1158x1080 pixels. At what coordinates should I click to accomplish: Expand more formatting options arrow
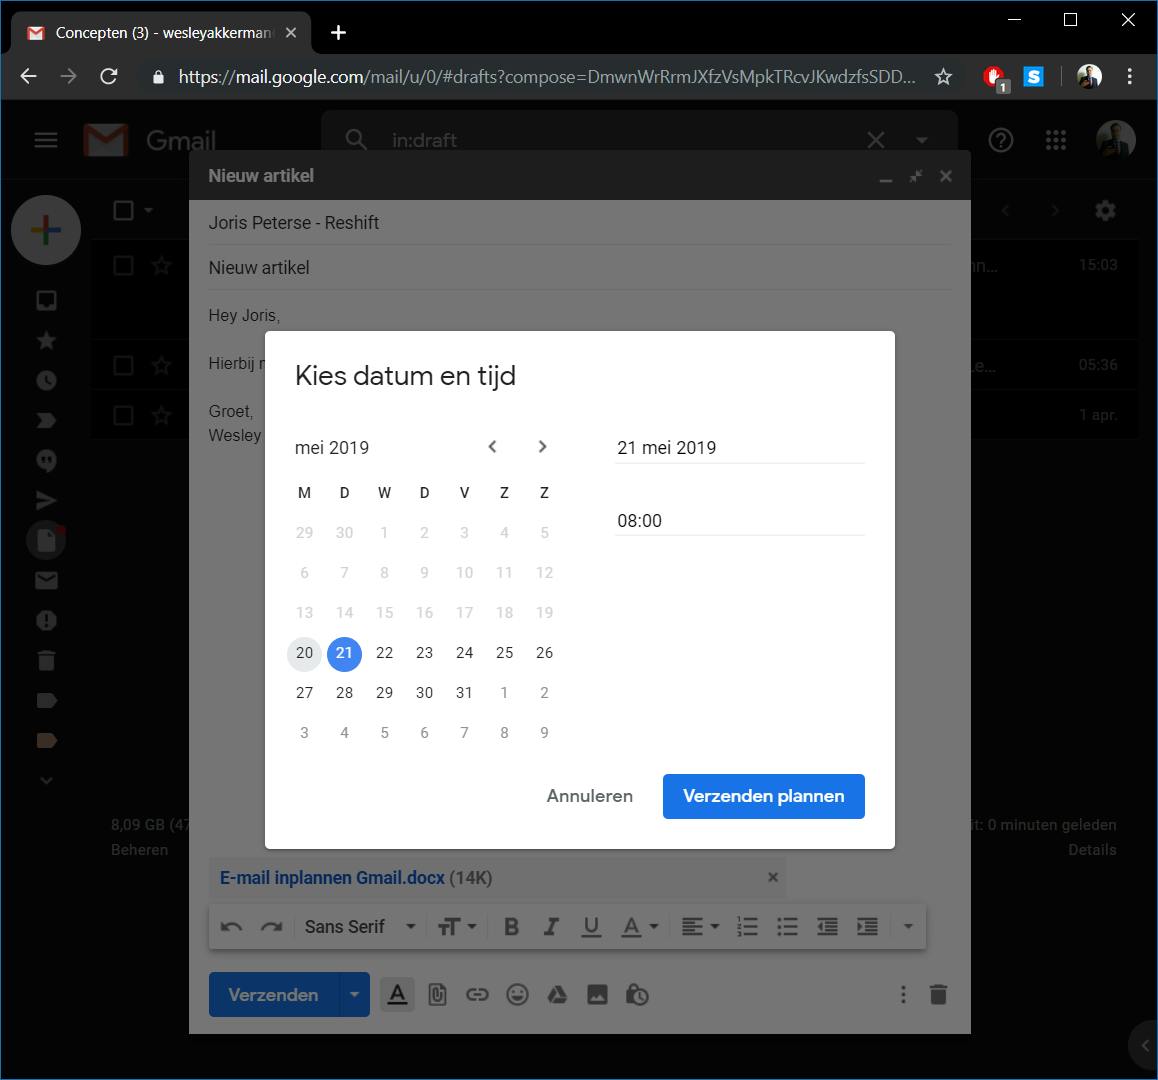coord(908,926)
